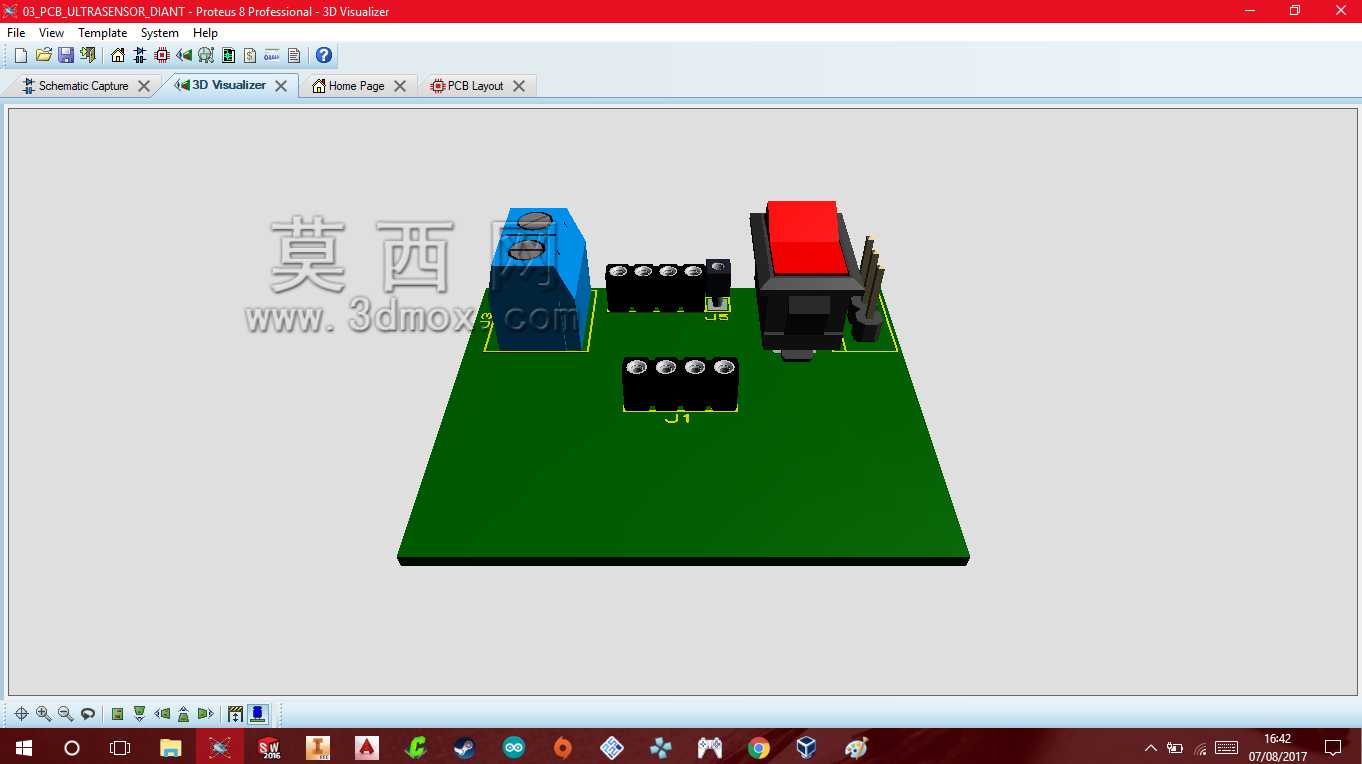Open the Source Code toolbar icon

[x=272, y=55]
